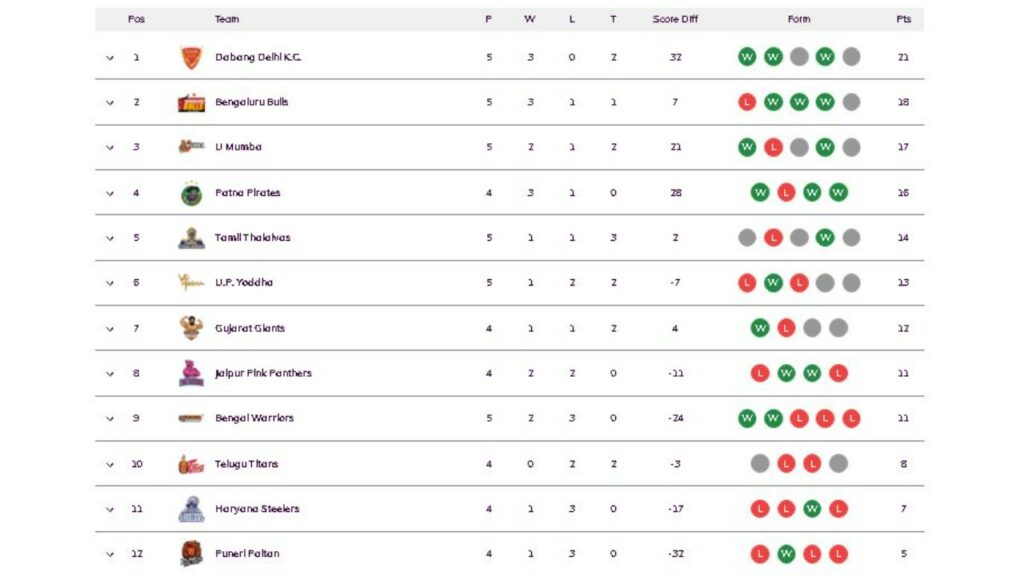Collapse the Haryana Steelers row chevron
Screen dimensions: 1024x576
(110, 508)
